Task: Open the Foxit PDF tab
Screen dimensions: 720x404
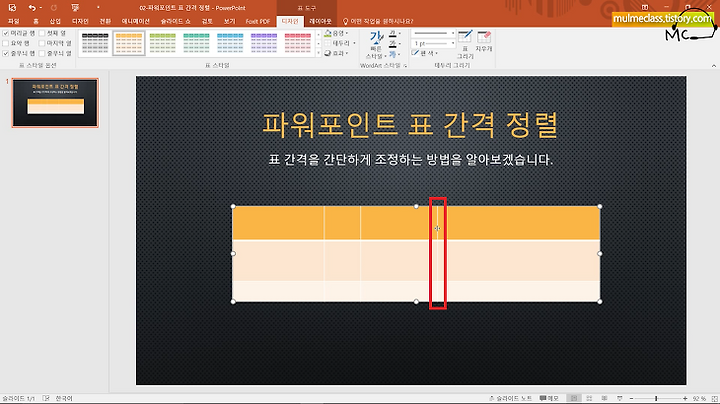Action: [x=258, y=21]
